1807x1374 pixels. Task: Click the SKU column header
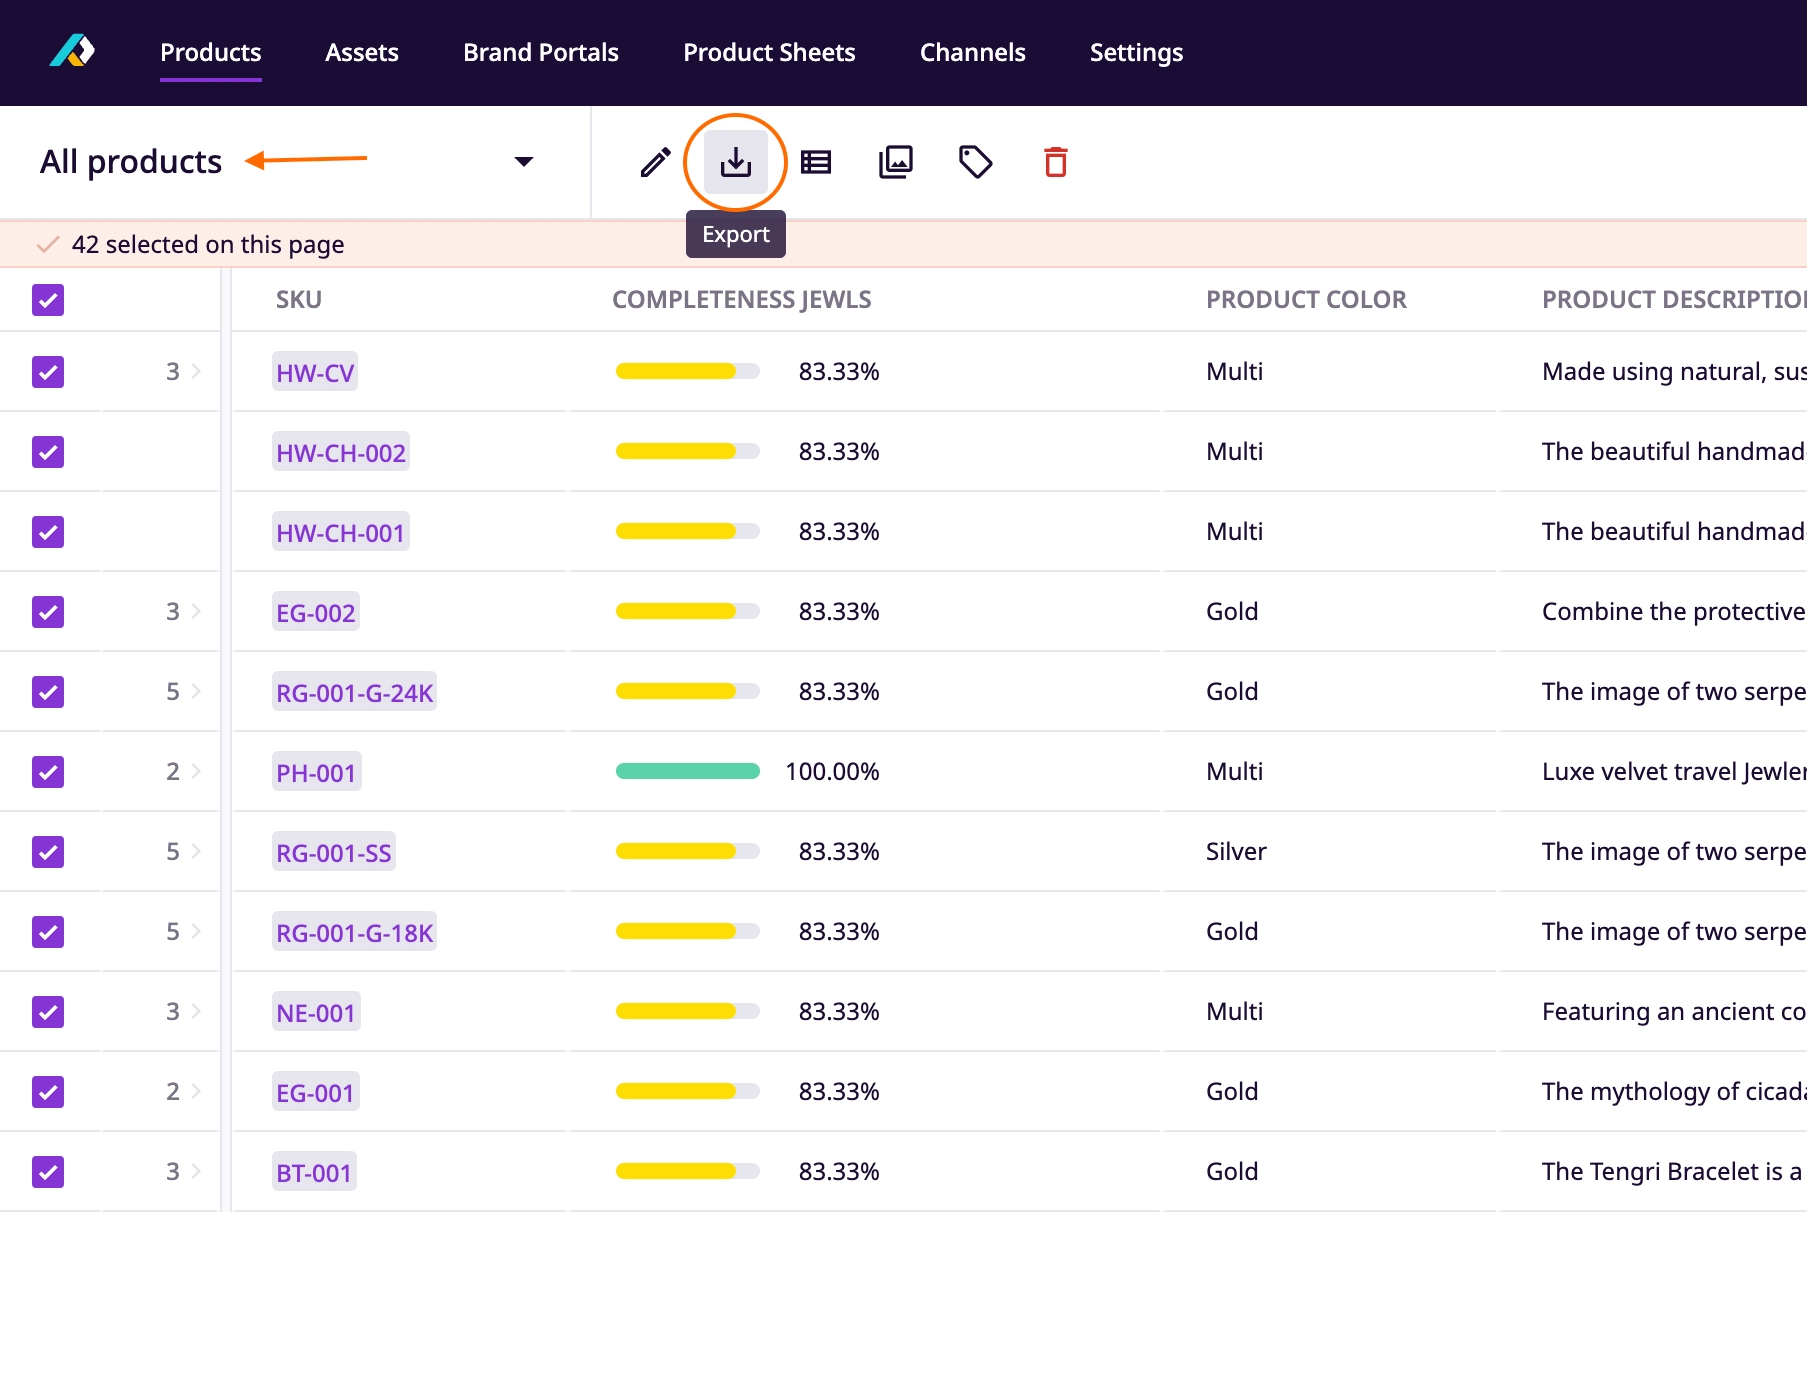tap(299, 300)
